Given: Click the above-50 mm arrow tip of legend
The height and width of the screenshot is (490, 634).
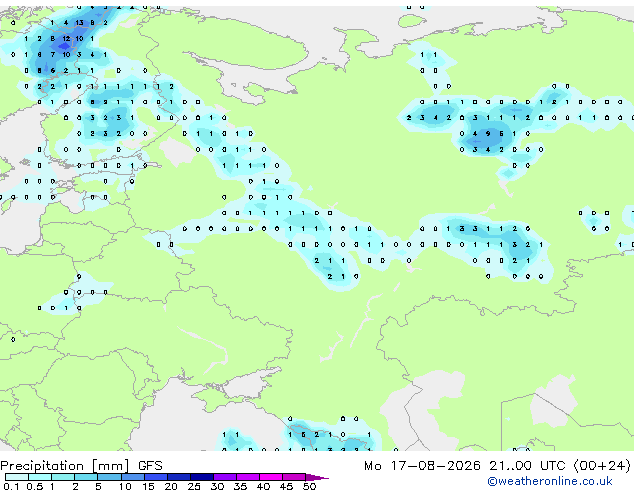Looking at the screenshot, I should point(317,477).
